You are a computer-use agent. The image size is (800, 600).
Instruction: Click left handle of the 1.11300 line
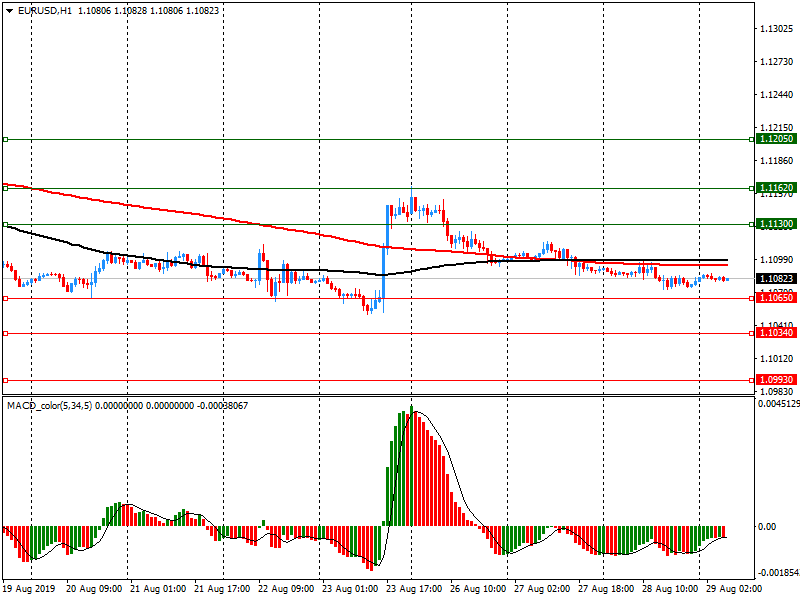(6, 224)
